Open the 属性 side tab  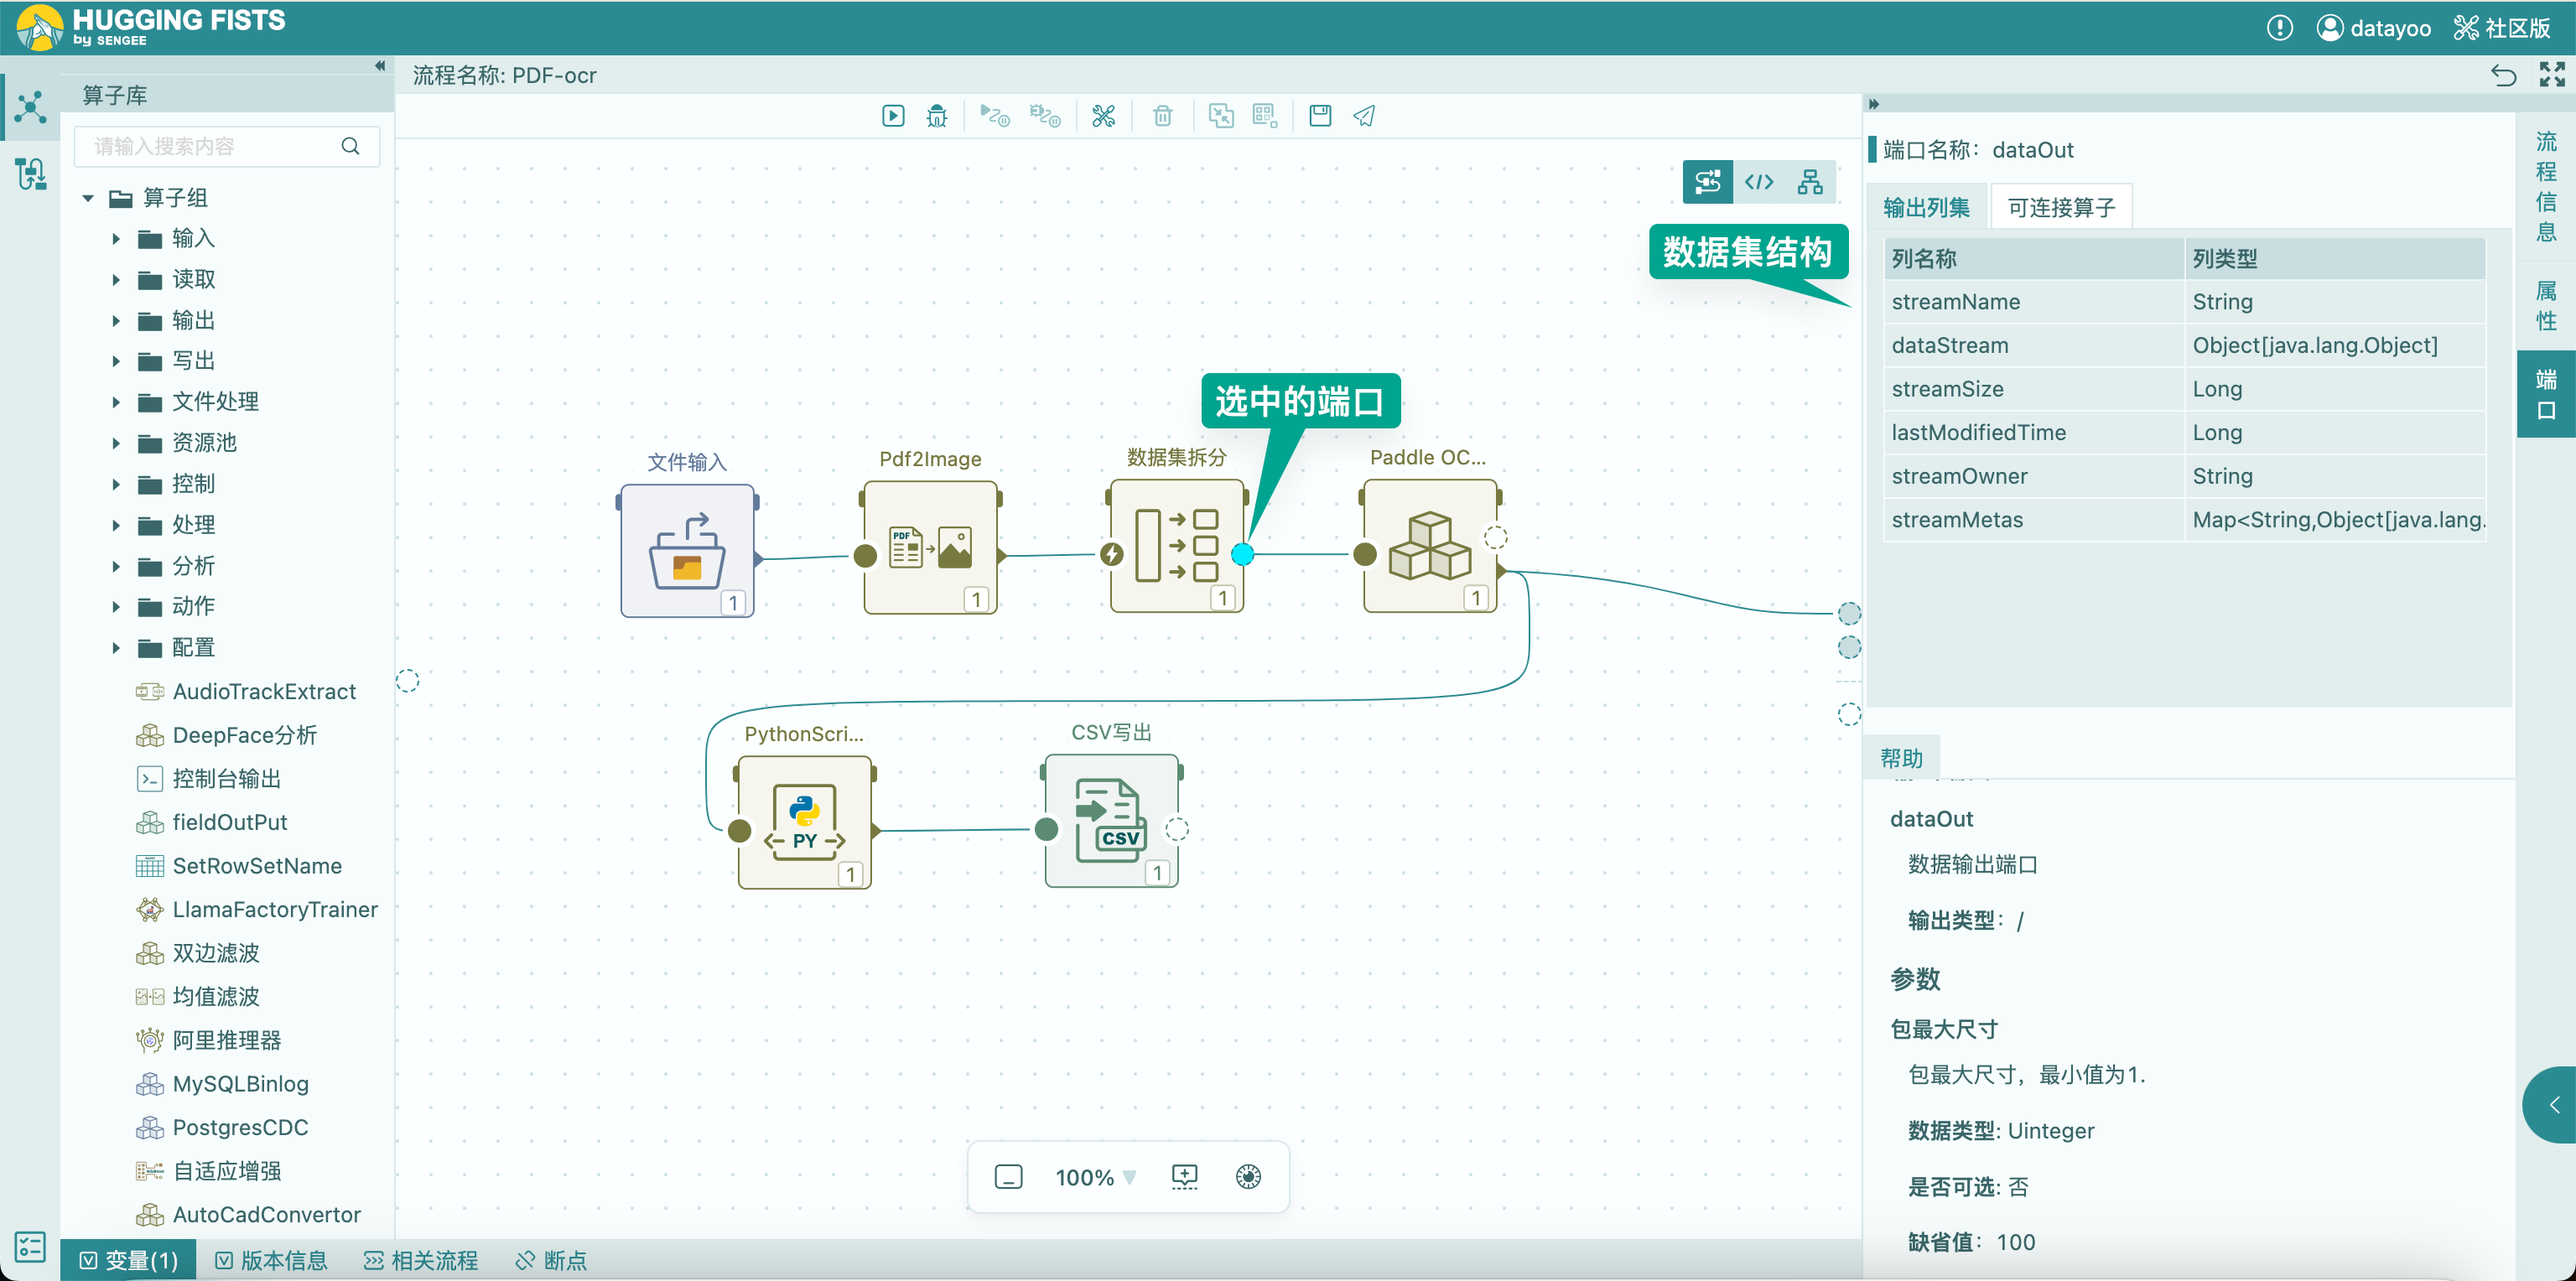click(2545, 305)
